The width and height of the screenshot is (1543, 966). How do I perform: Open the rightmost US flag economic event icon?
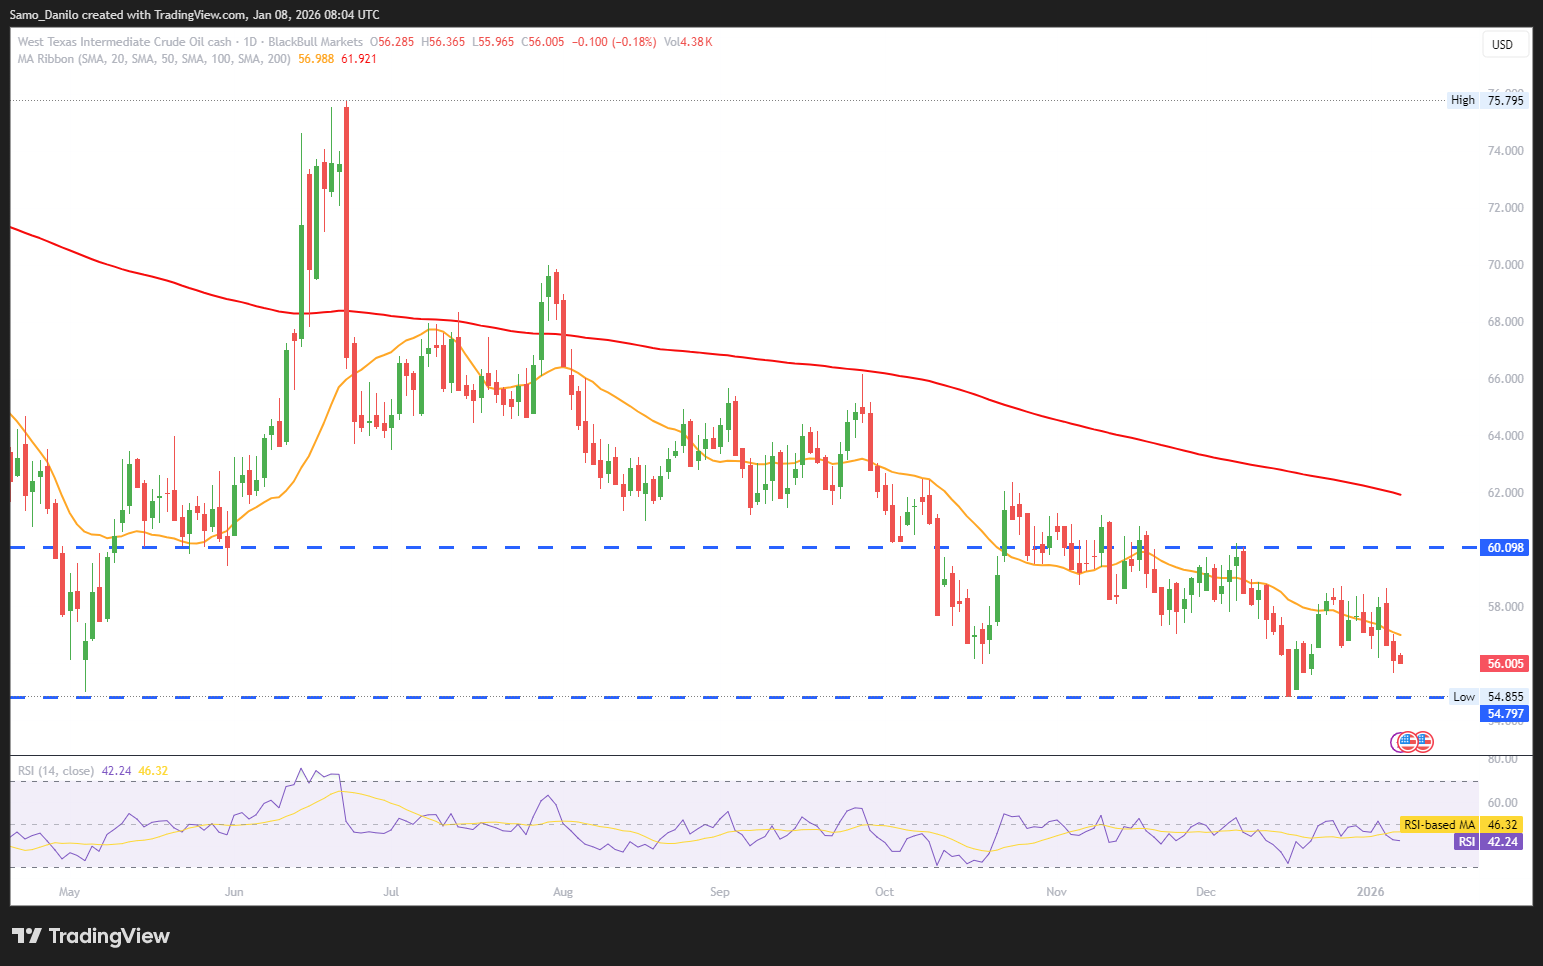click(x=1423, y=742)
